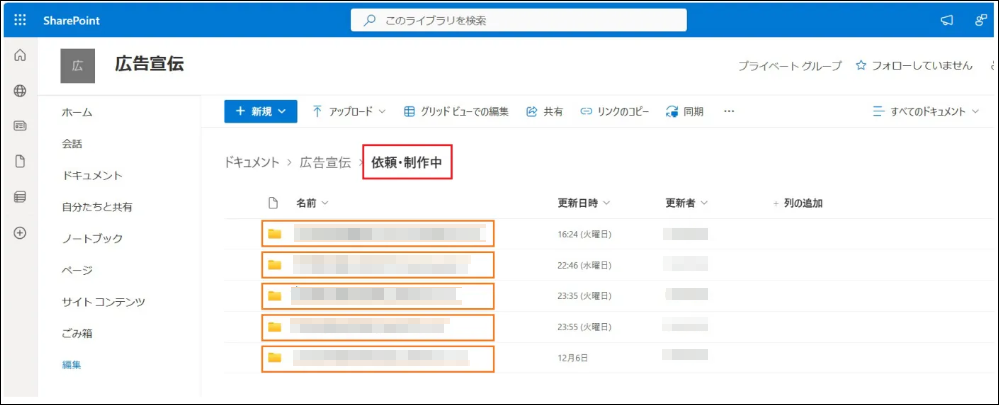The height and width of the screenshot is (405, 999).
Task: Open the more commands ellipsis
Action: point(729,111)
